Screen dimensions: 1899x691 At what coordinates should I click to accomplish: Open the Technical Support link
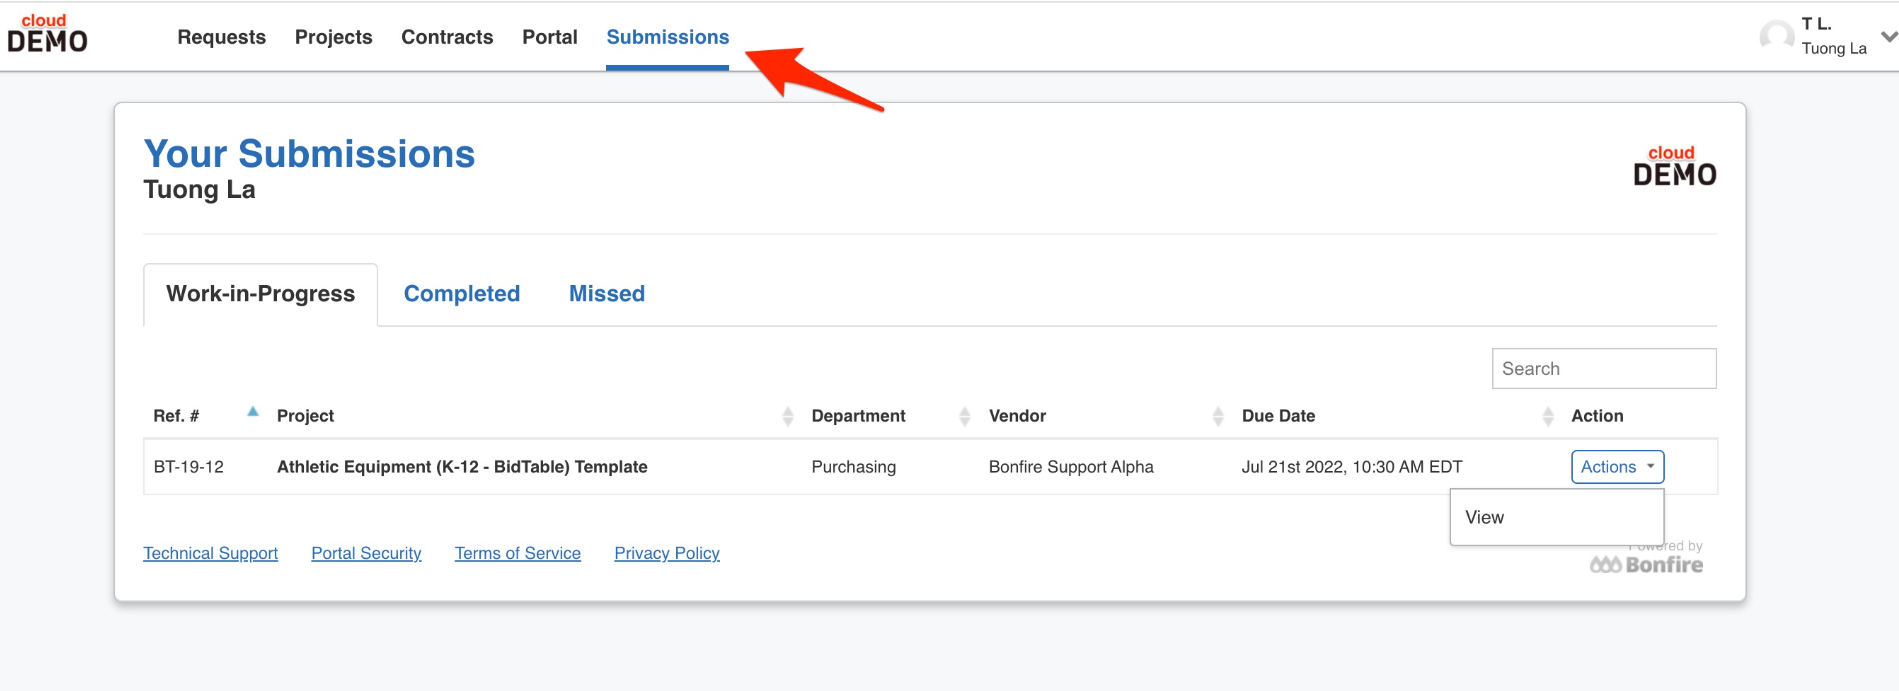pos(210,553)
